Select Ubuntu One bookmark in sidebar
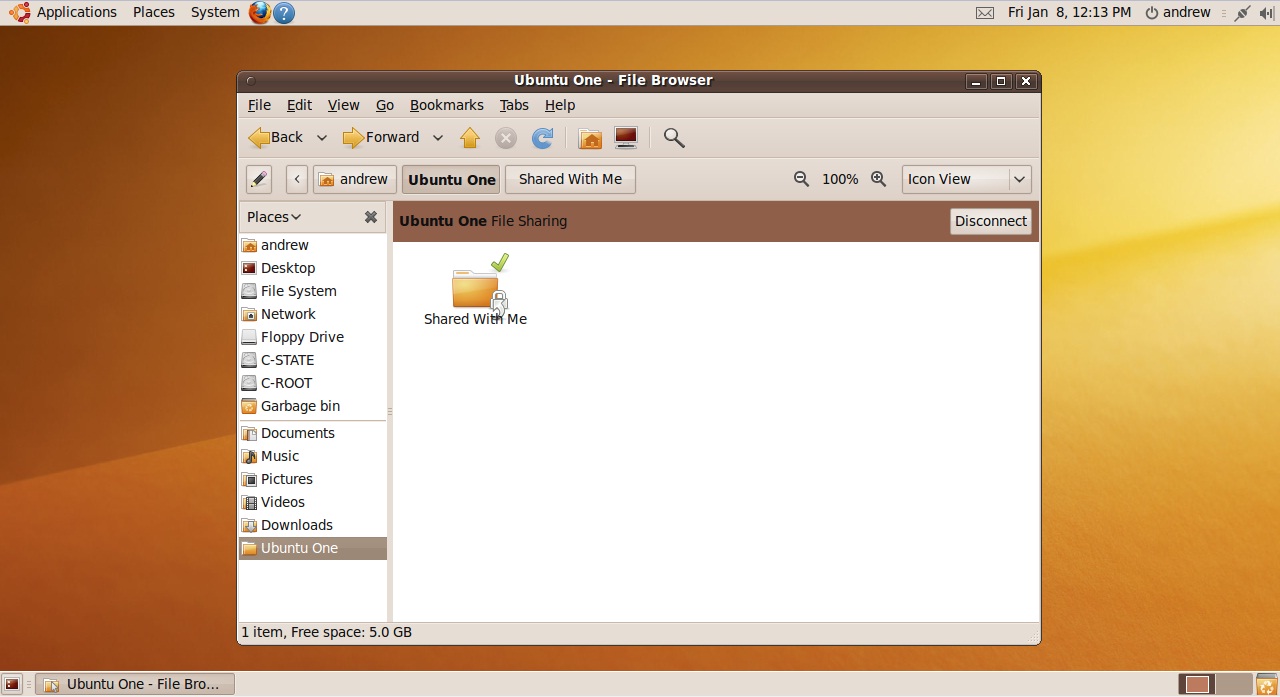This screenshot has width=1280, height=697. pos(312,548)
